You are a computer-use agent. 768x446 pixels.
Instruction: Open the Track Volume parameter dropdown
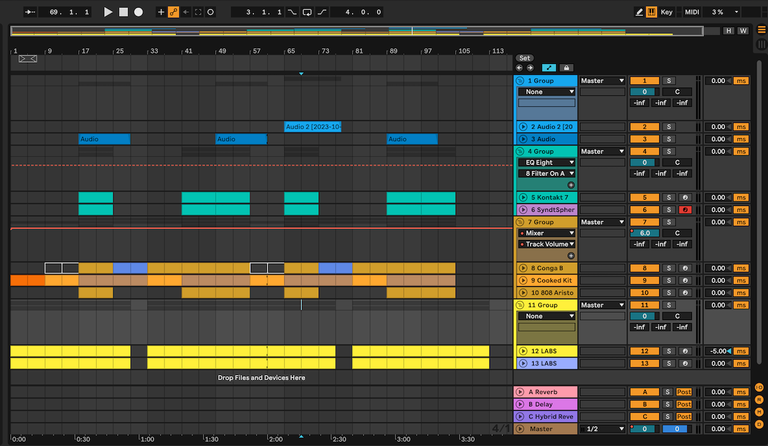[x=547, y=244]
